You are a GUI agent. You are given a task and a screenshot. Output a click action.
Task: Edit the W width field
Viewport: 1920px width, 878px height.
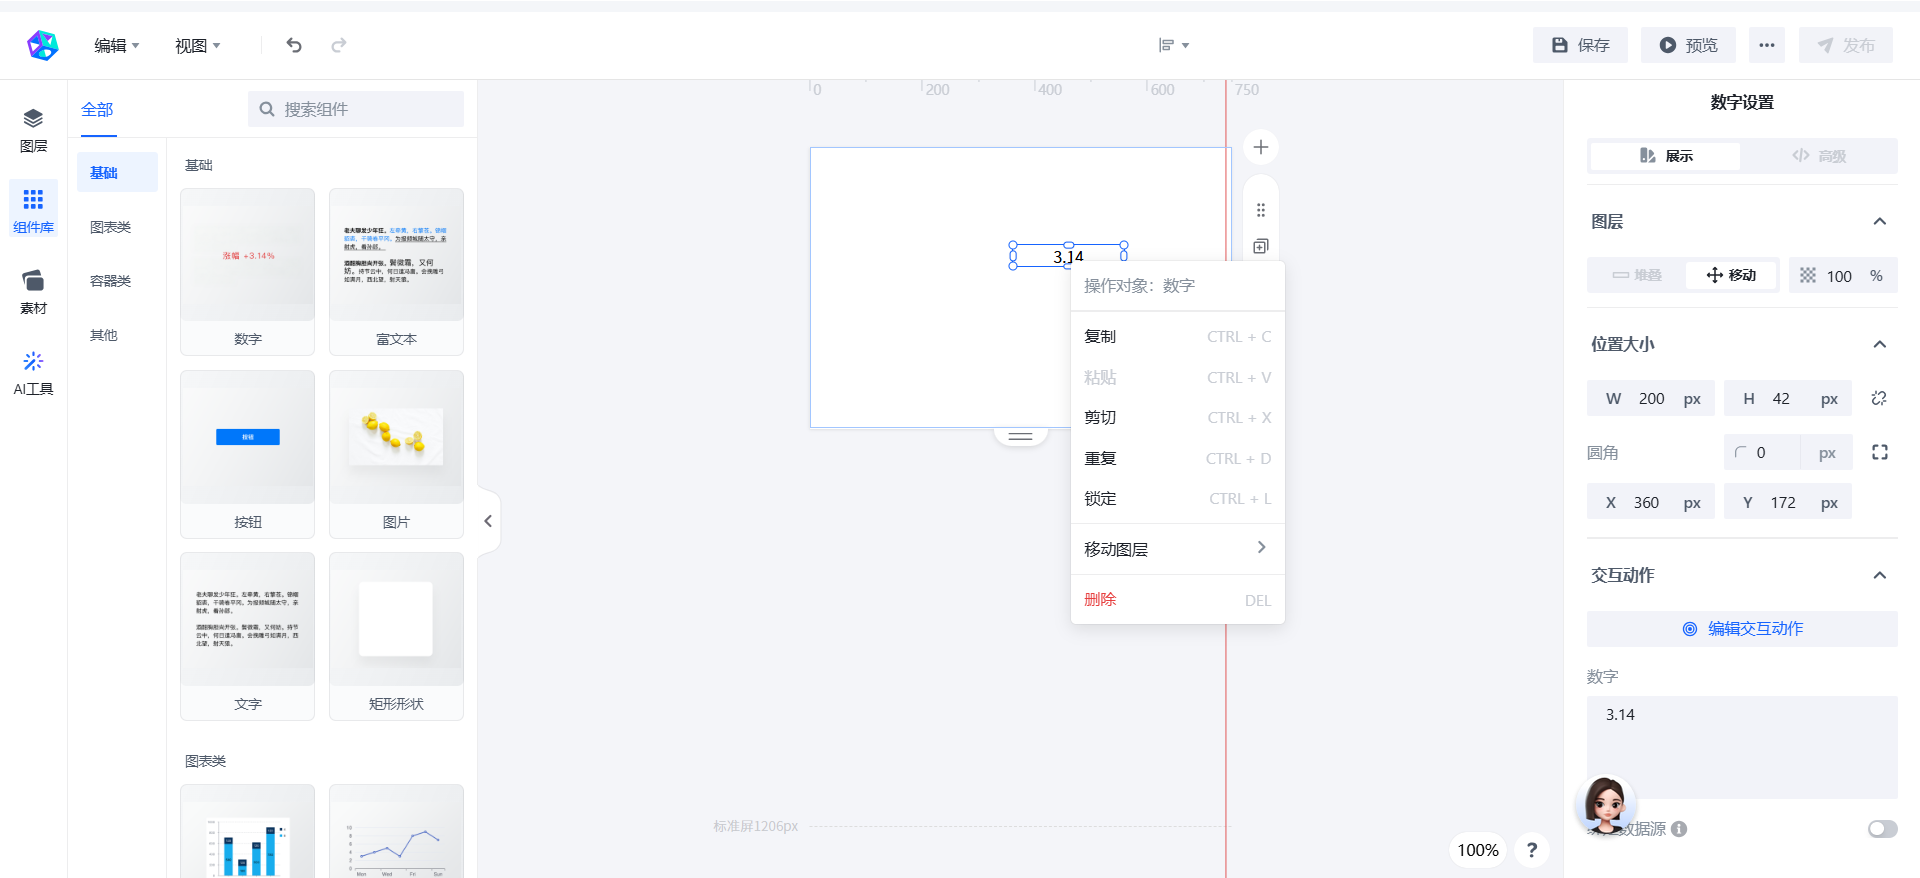[1651, 398]
